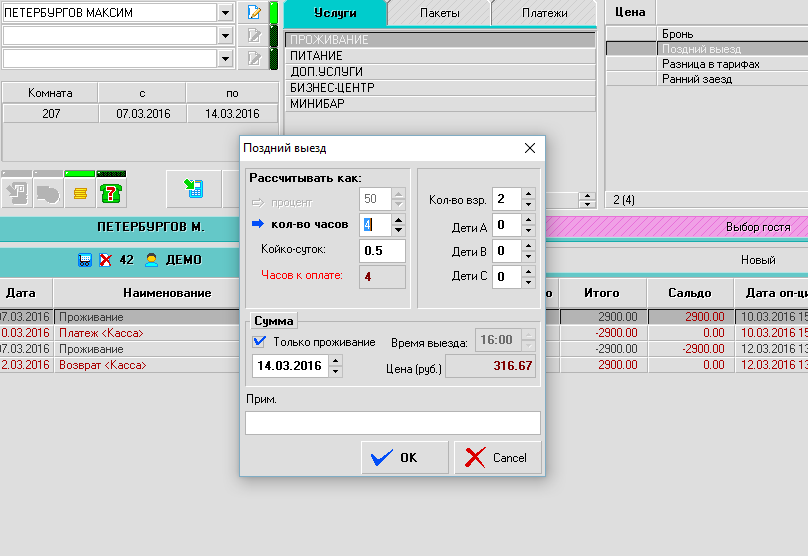Select the процент calculation option
808x556 pixels.
(x=257, y=201)
